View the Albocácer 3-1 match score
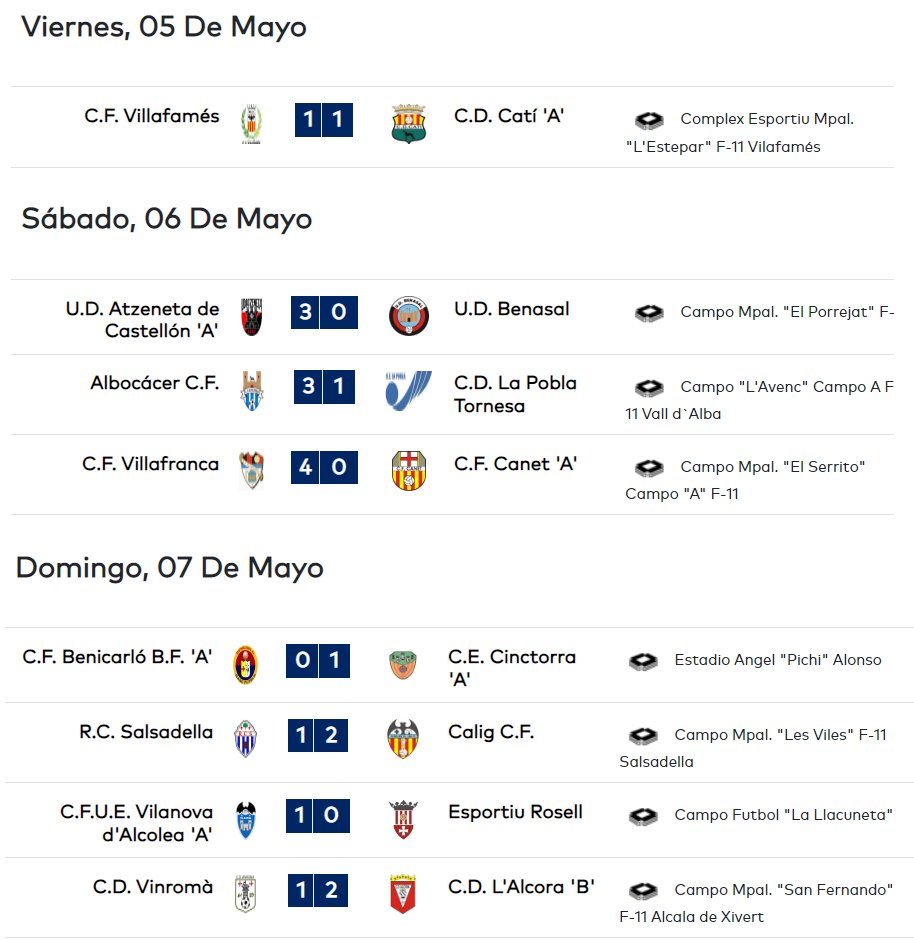This screenshot has height=940, width=914. click(324, 387)
